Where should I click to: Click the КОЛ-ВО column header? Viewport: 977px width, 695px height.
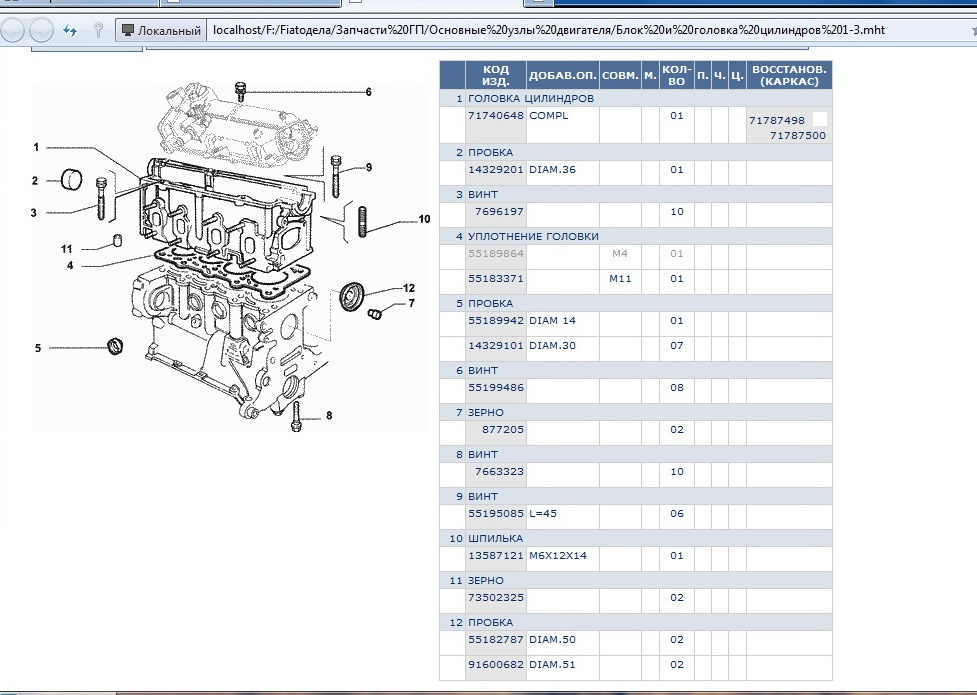(676, 75)
